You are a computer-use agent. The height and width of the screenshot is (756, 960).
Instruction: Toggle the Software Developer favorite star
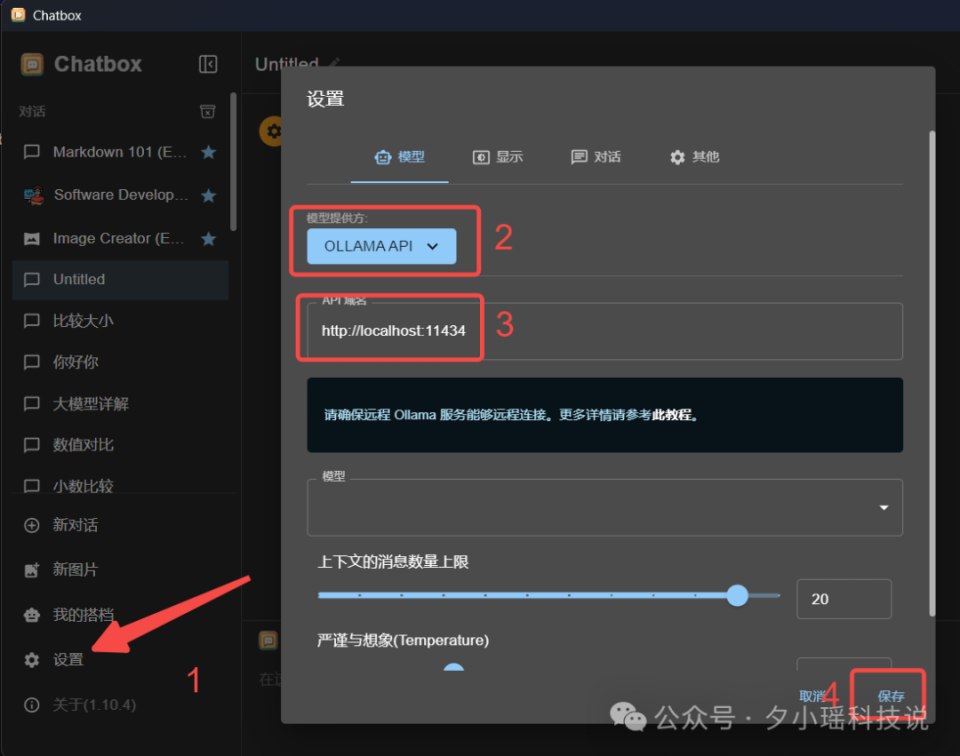[x=207, y=194]
